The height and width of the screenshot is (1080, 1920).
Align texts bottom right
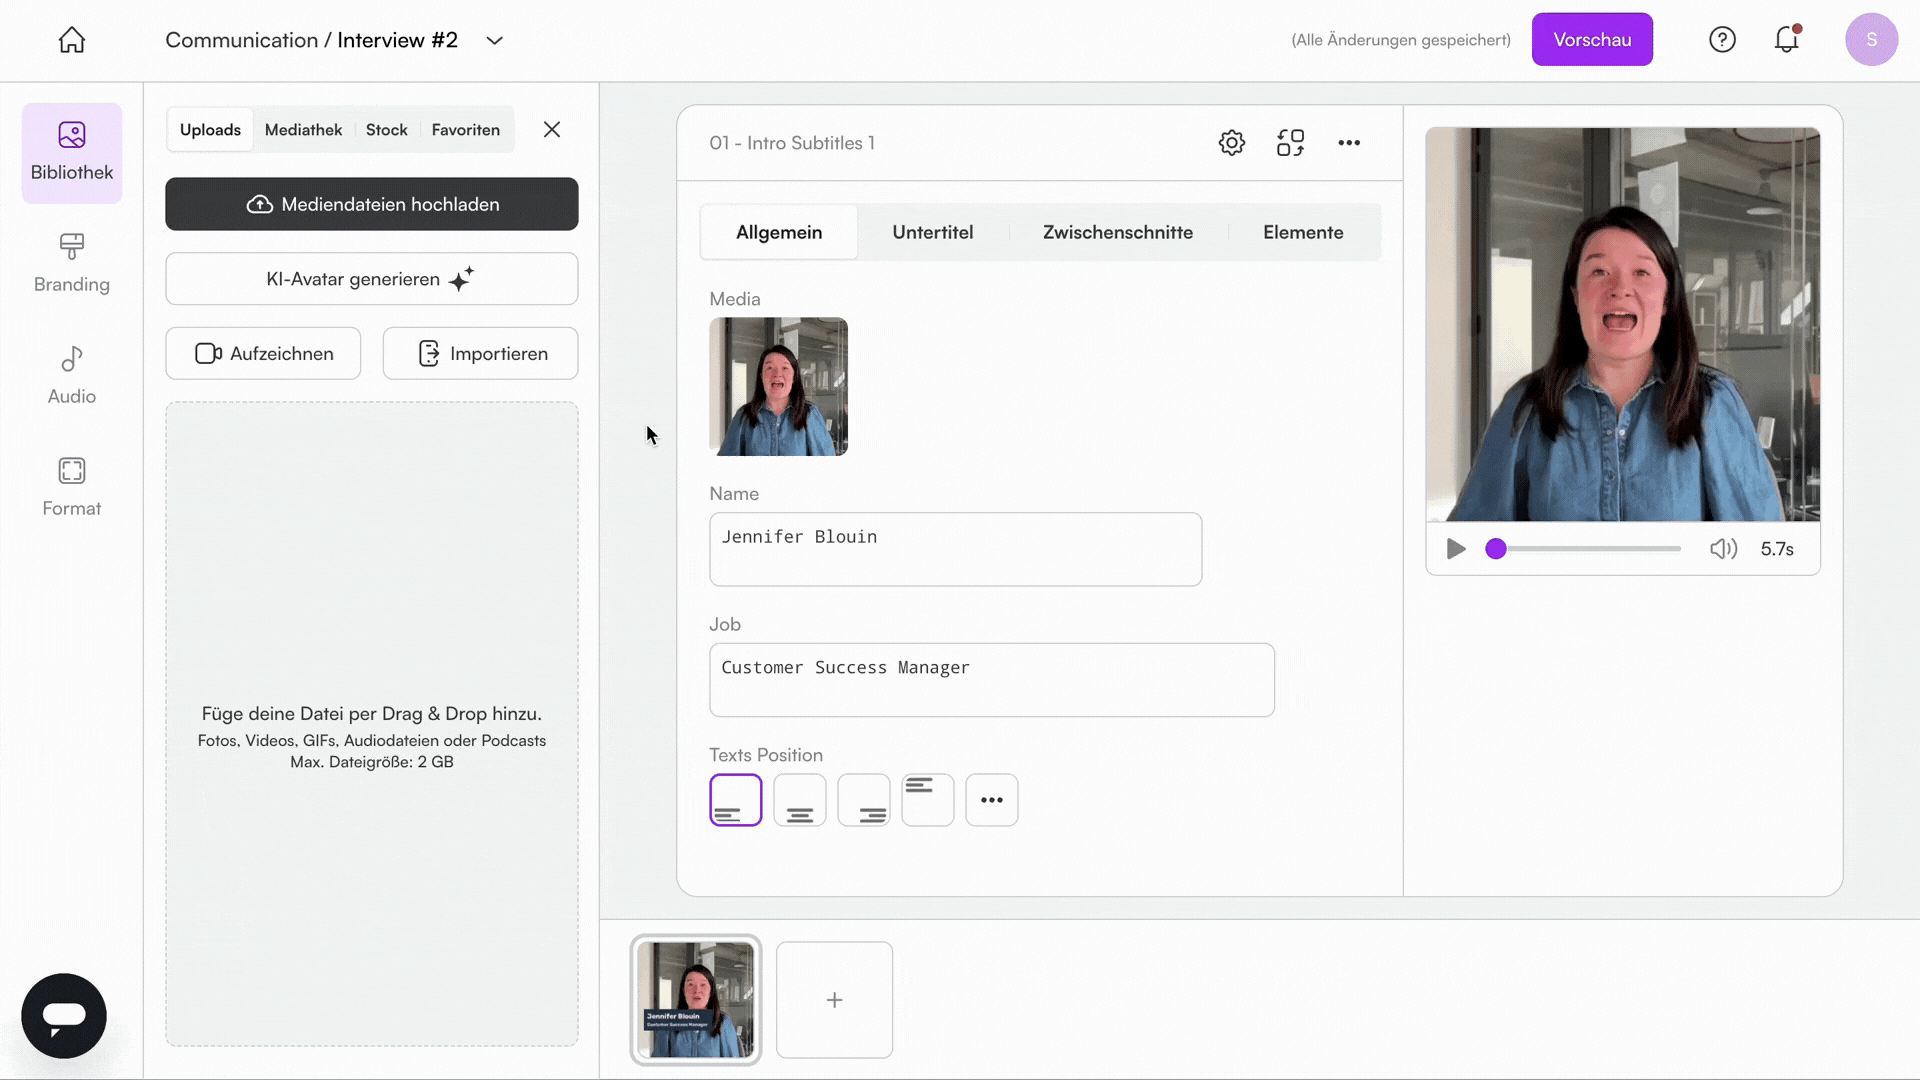[864, 800]
